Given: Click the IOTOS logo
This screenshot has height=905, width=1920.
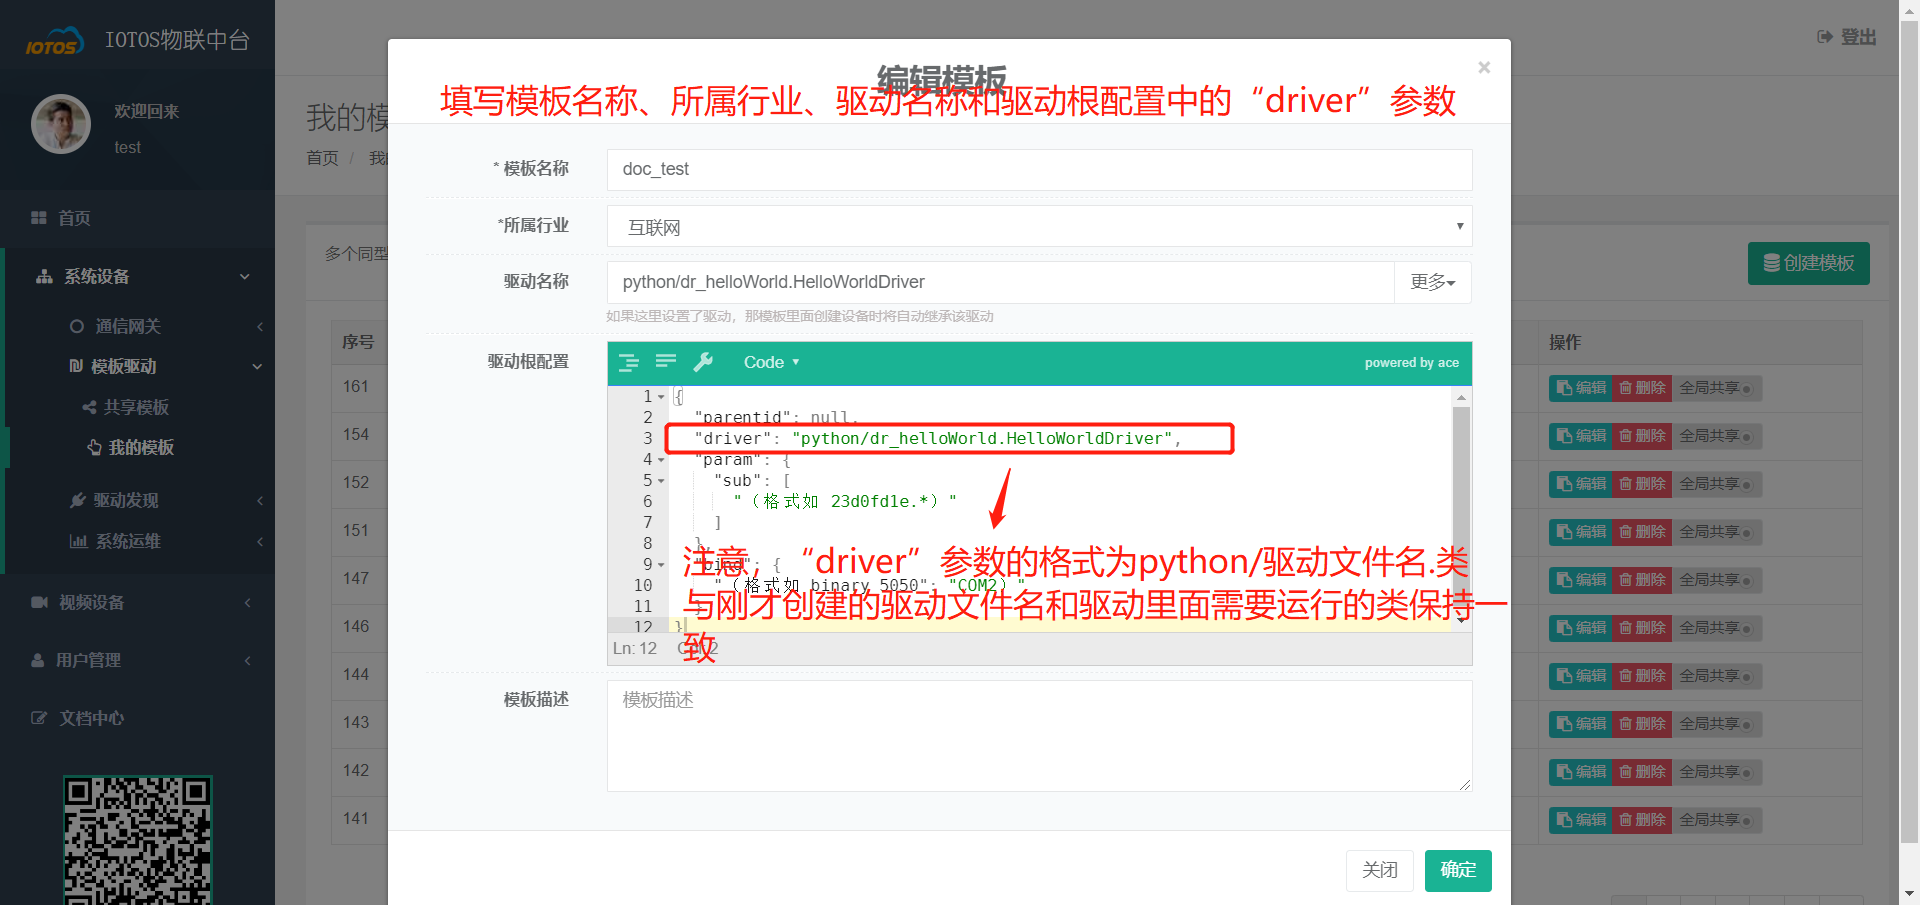Looking at the screenshot, I should (53, 42).
